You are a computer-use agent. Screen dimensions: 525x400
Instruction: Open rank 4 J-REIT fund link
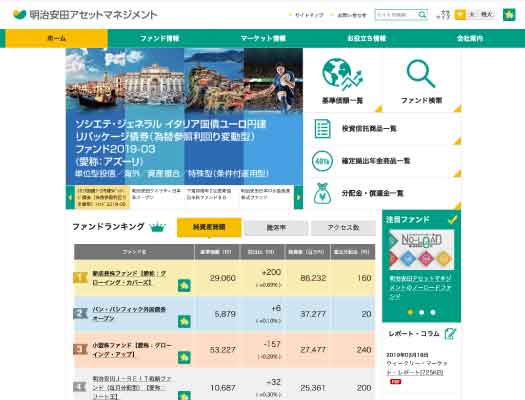point(132,388)
